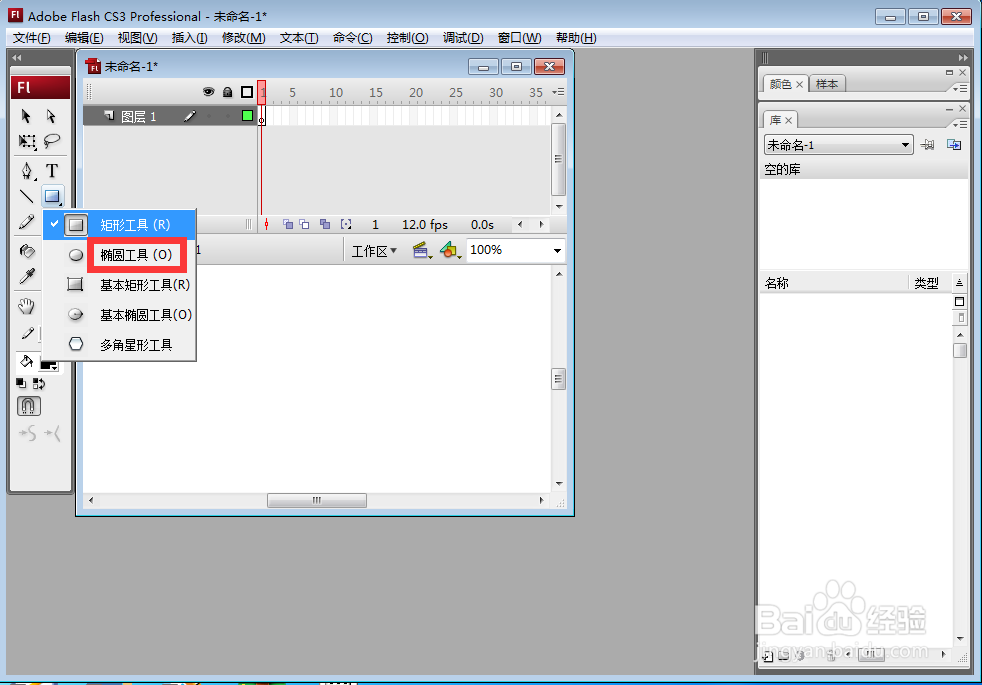982x685 pixels.
Task: Swap stroke and fill colors
Action: [39, 383]
